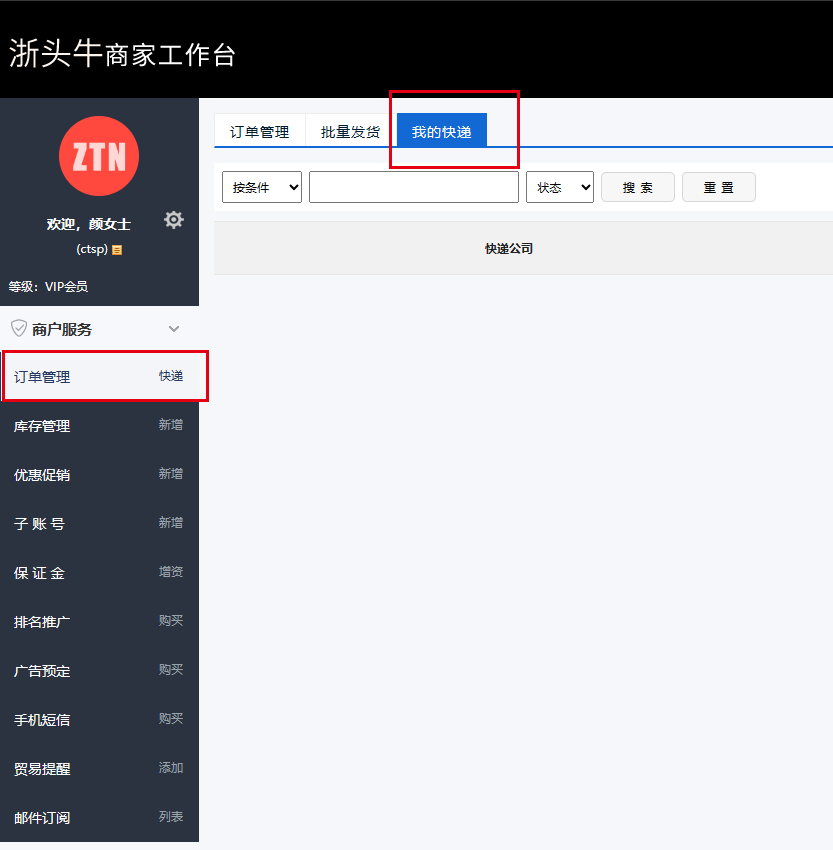Click 新增 next to 子账号

click(x=171, y=523)
